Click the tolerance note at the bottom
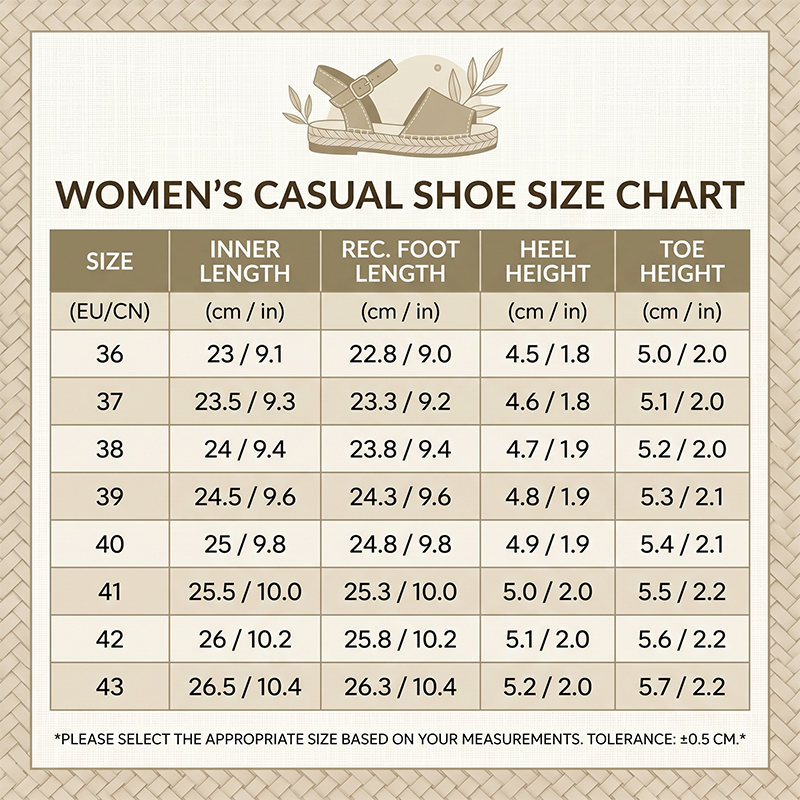 pos(400,739)
